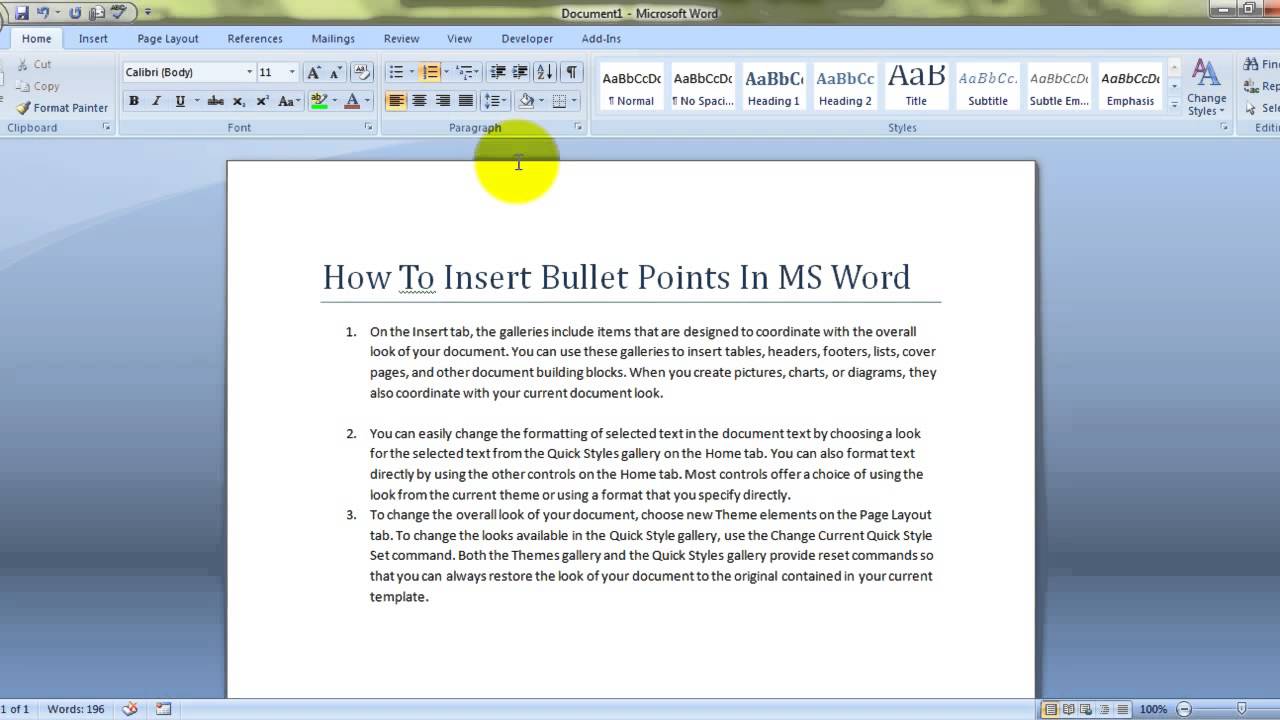This screenshot has height=720, width=1280.
Task: Open the Page Layout tab
Action: tap(168, 38)
